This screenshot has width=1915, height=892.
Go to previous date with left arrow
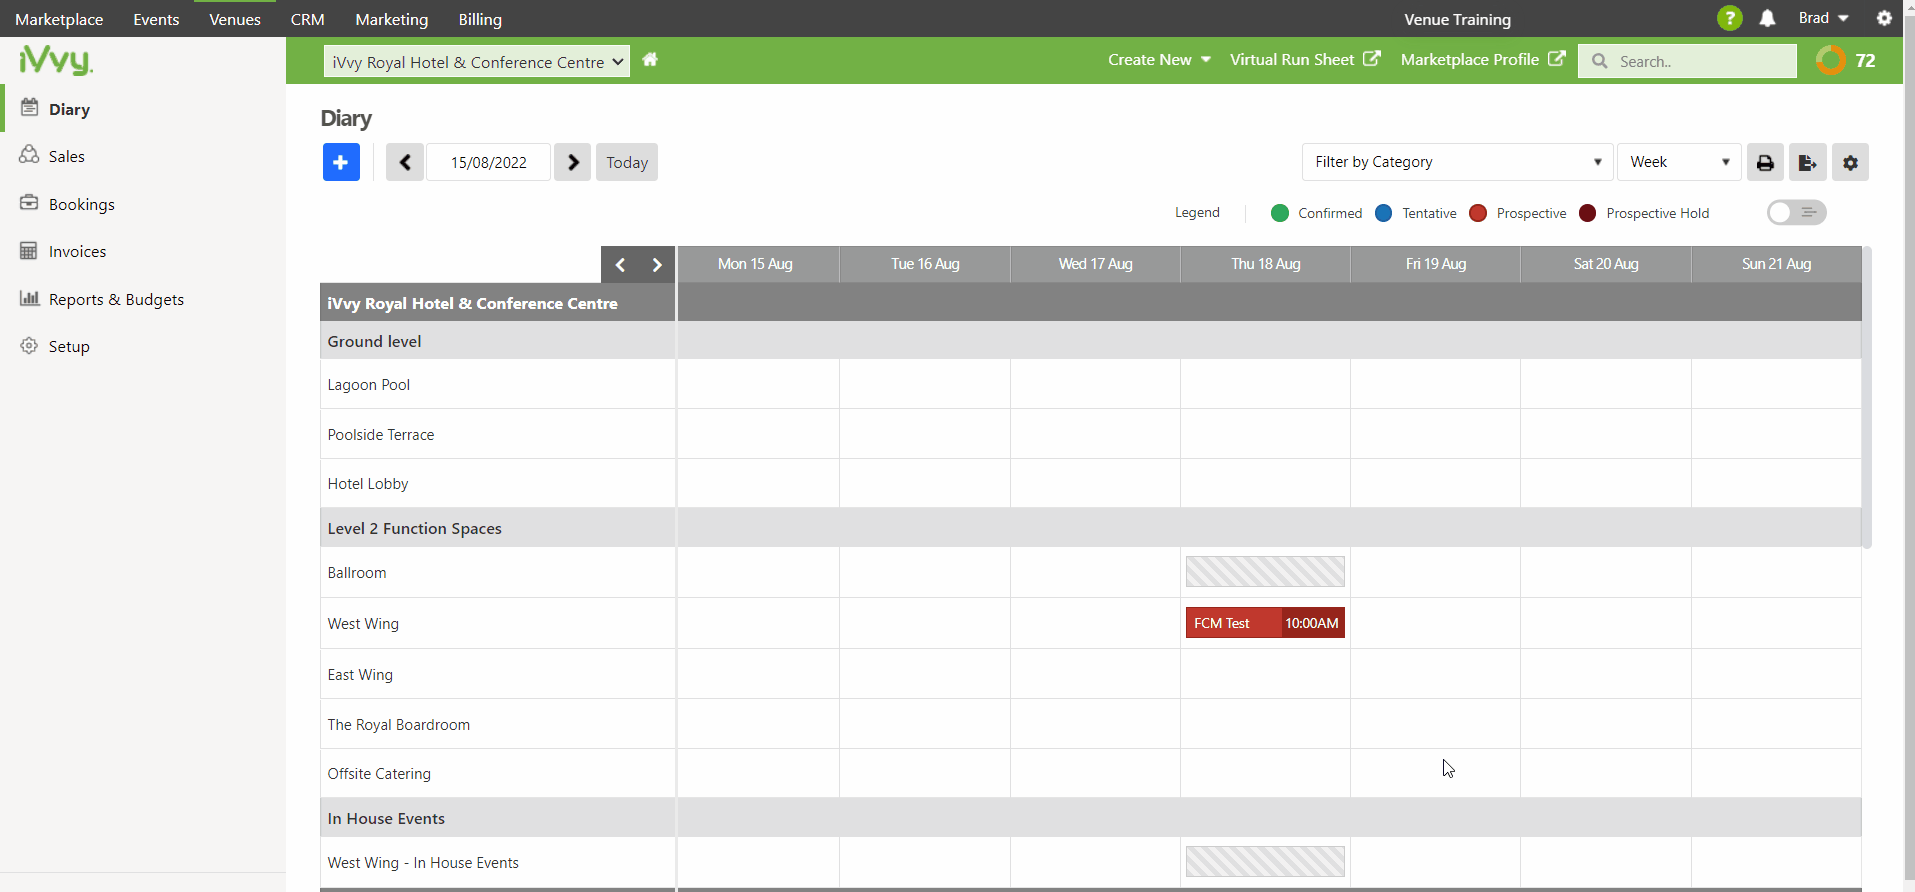(405, 162)
